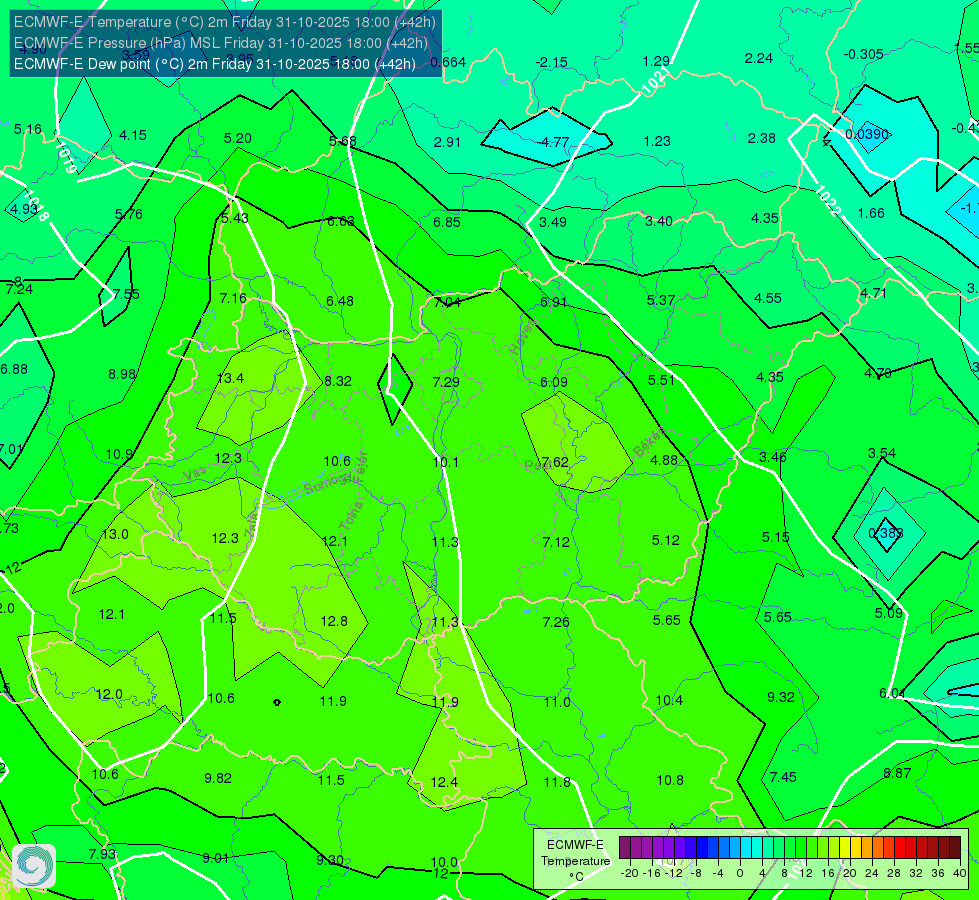Screen dimensions: 979x900
Task: Click the 13.0 temperature value
Action: (116, 534)
